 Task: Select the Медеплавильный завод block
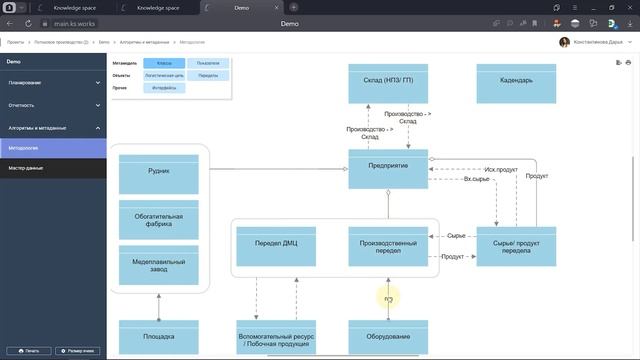point(159,265)
